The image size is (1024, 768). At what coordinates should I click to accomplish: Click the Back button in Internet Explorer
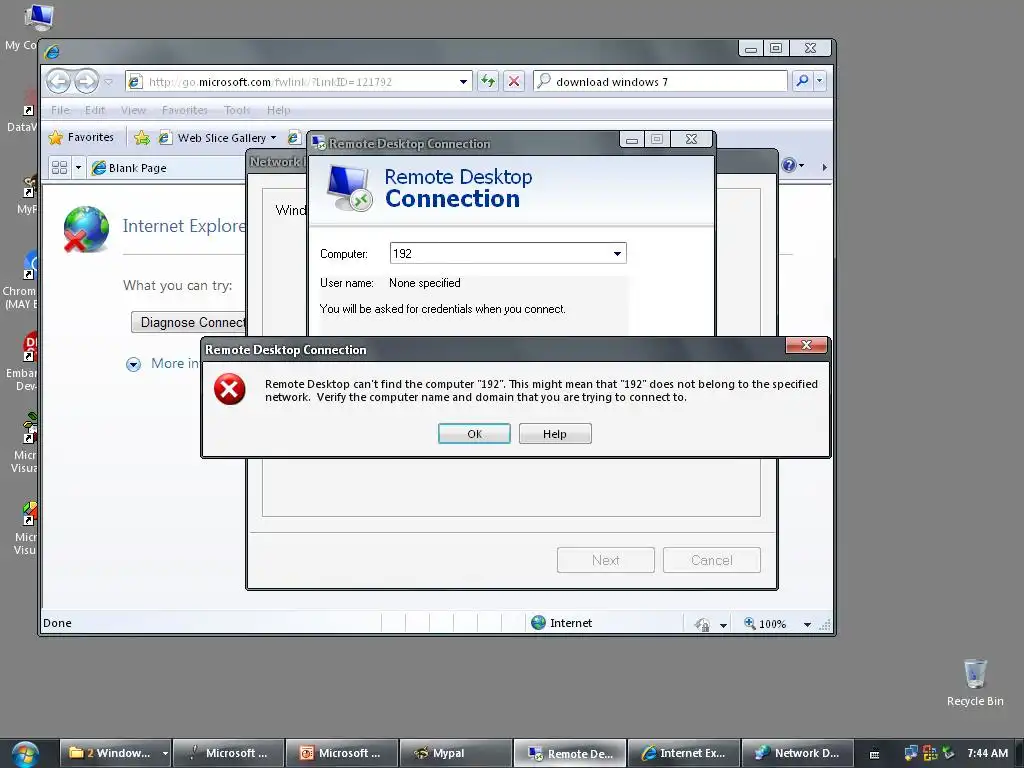(59, 82)
